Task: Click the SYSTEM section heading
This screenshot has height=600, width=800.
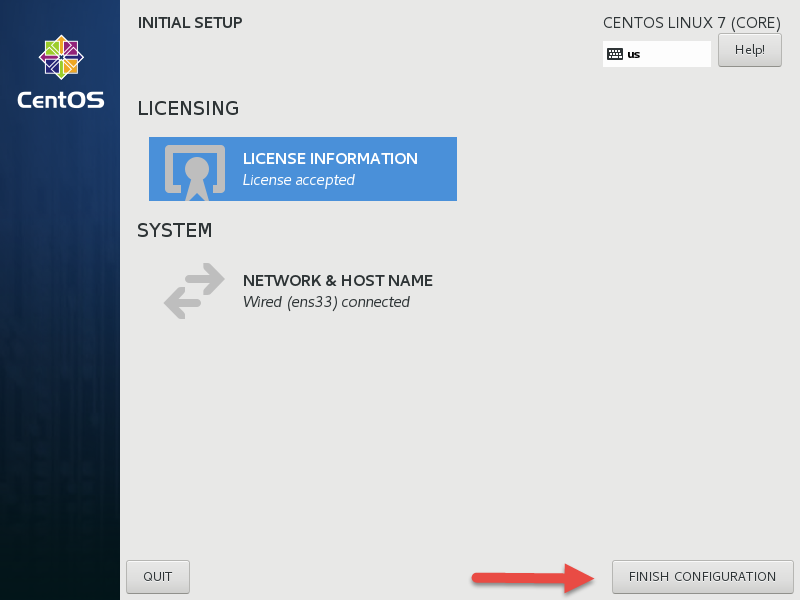Action: (x=174, y=231)
